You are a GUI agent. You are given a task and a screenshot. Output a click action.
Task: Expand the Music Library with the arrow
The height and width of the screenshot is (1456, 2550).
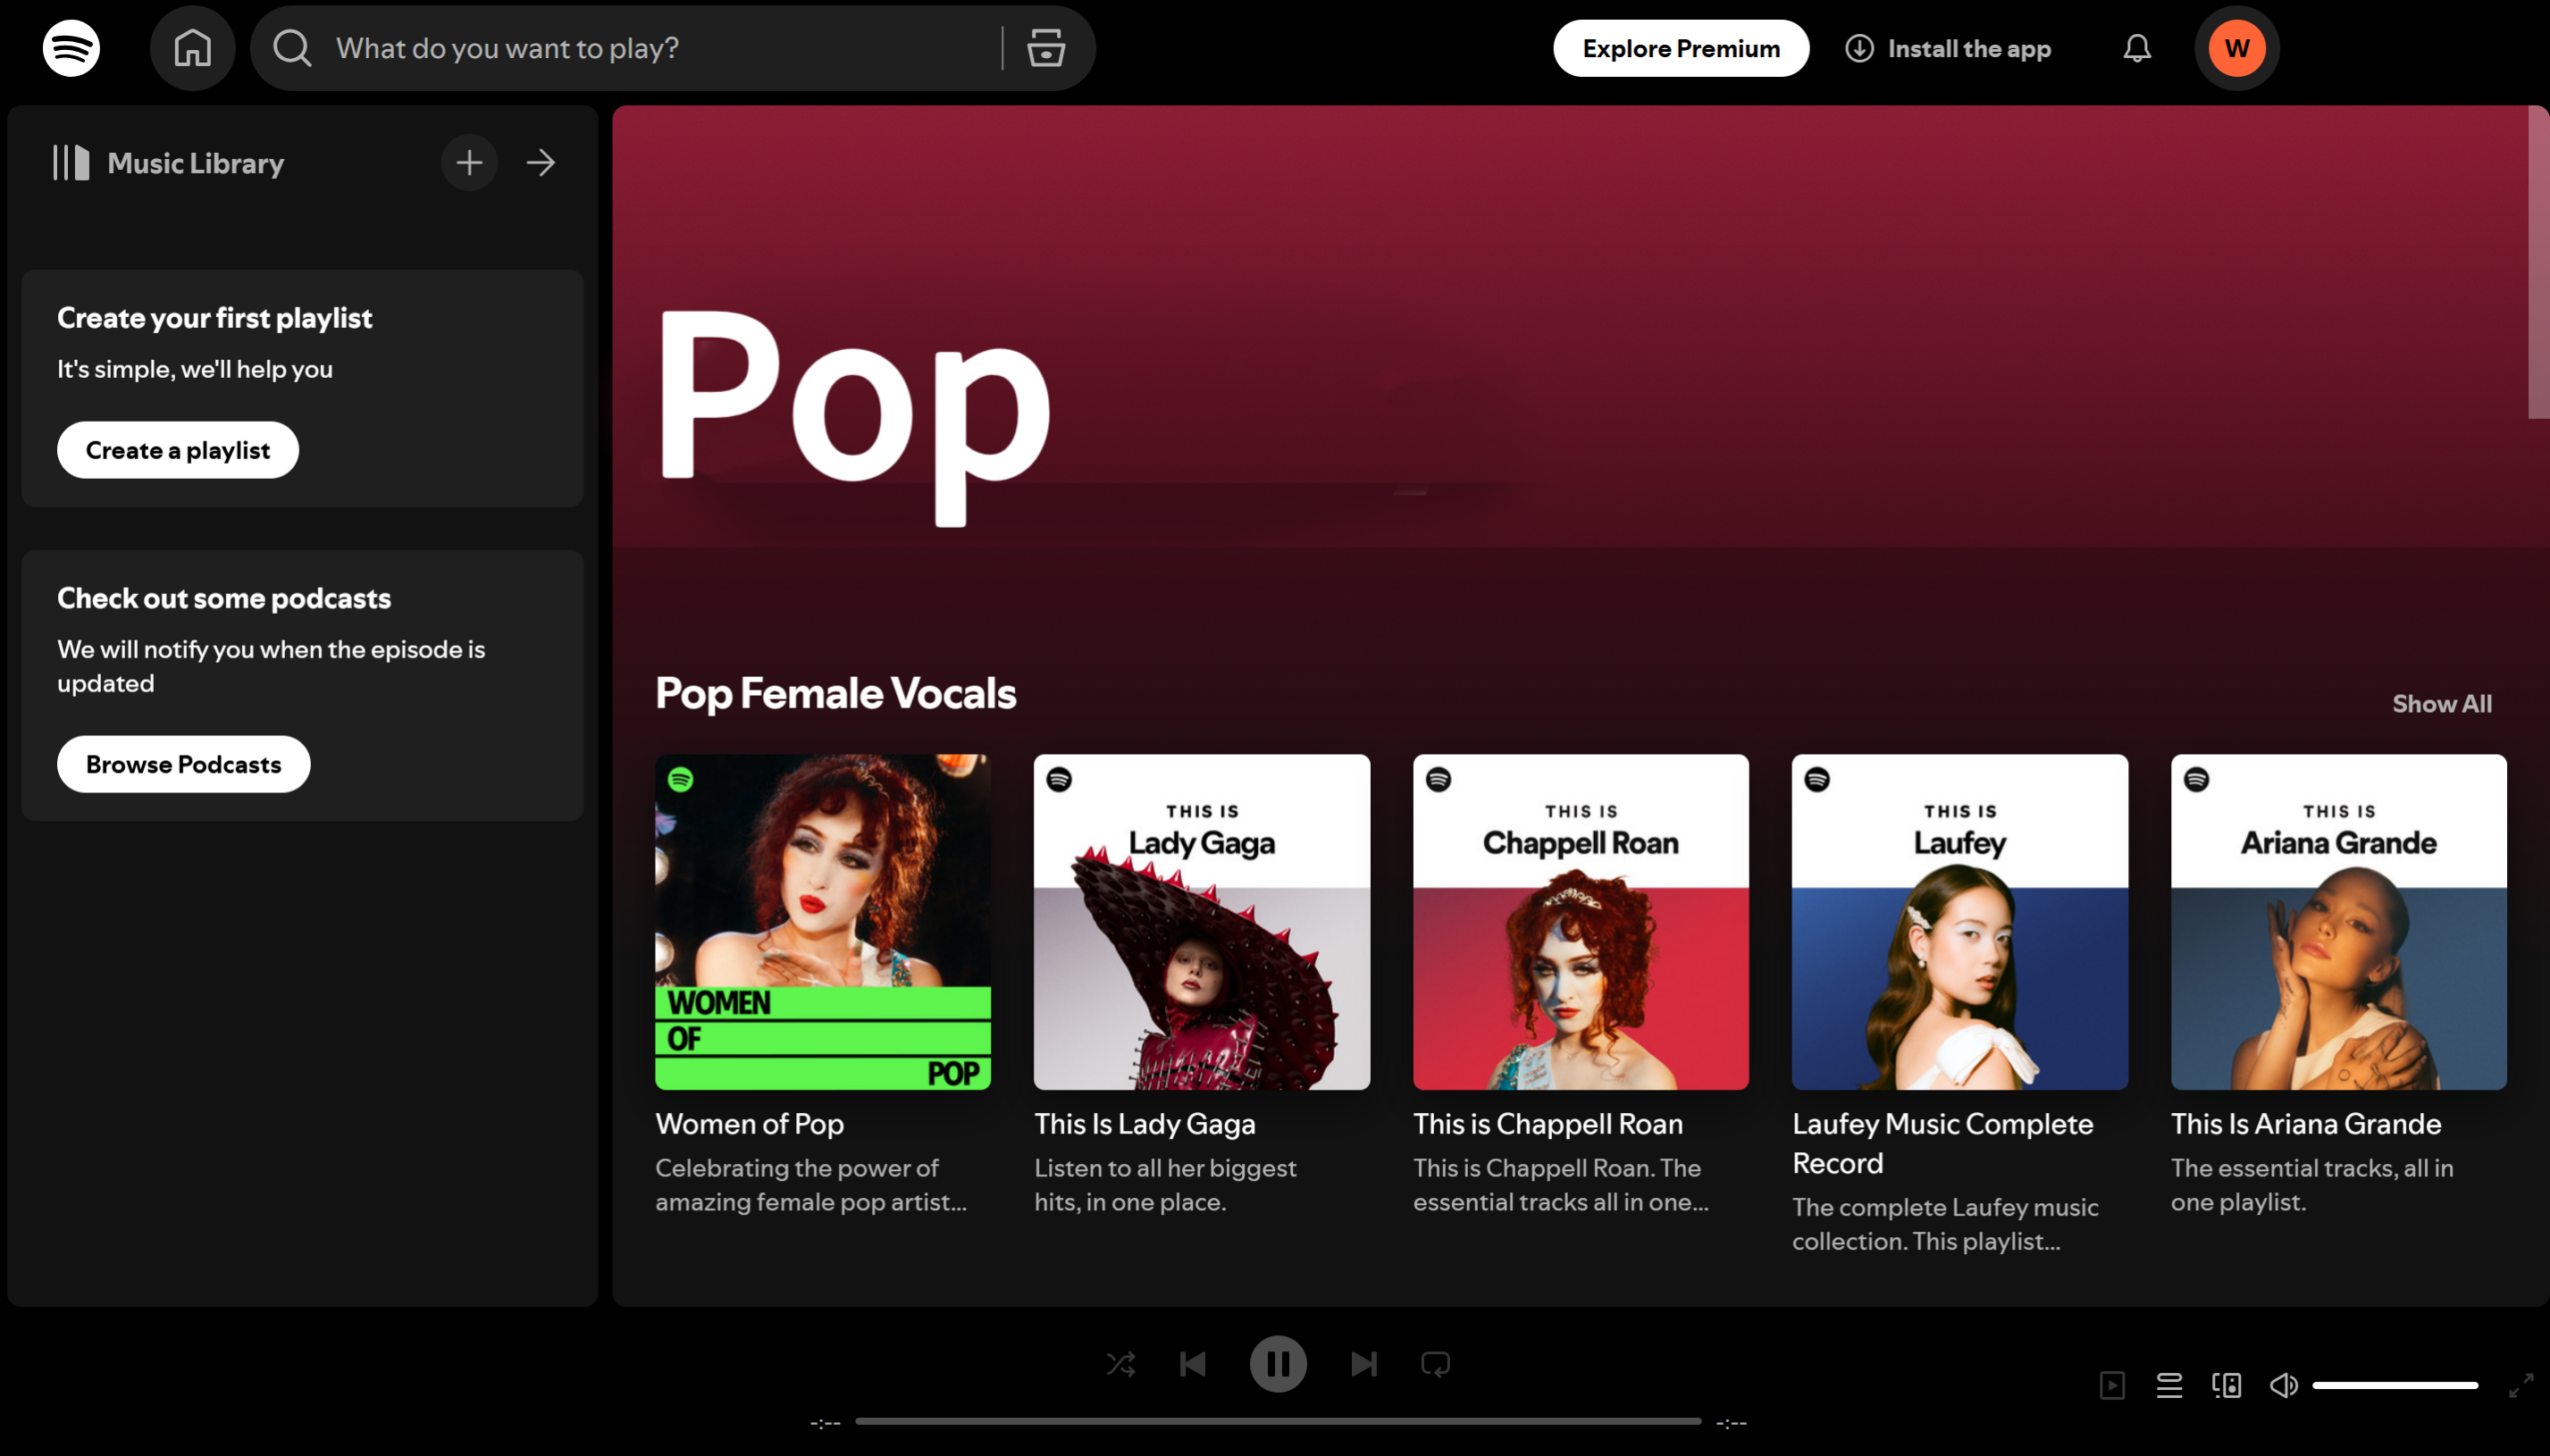(540, 162)
